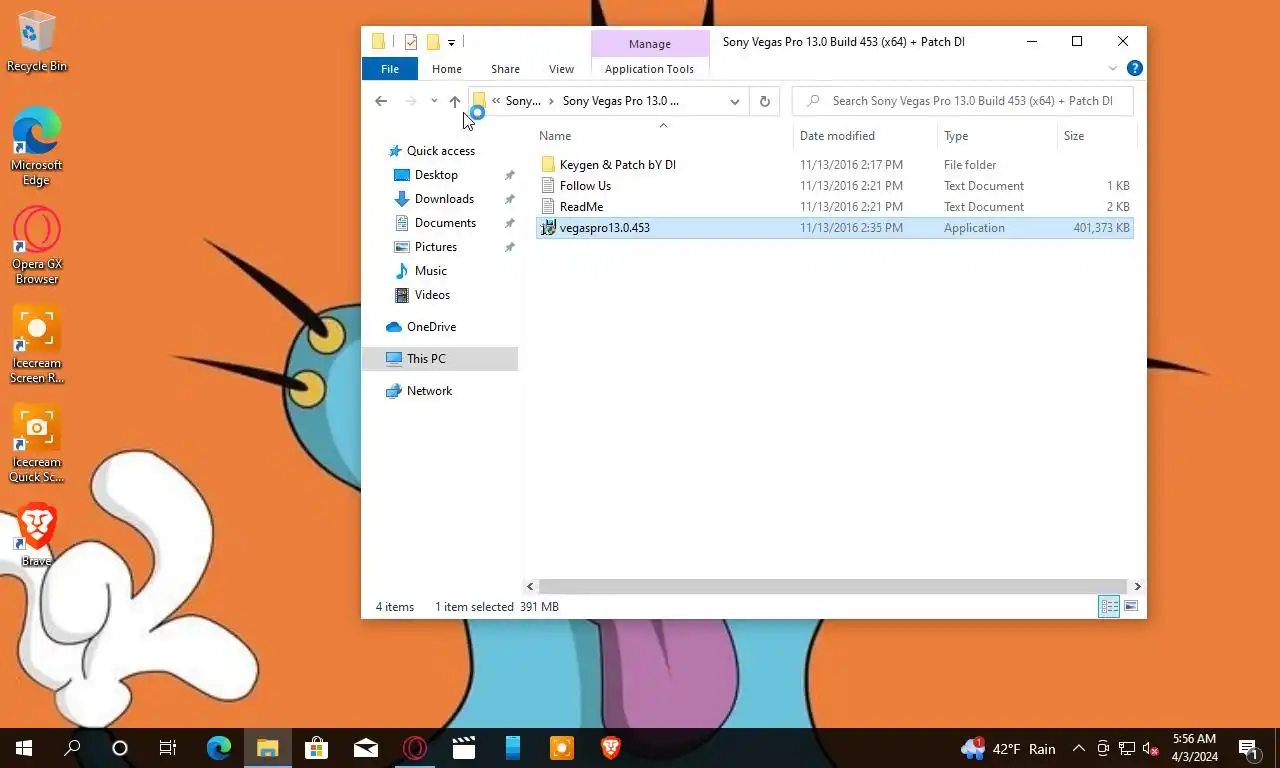Open Downloads in the navigation pane
This screenshot has width=1280, height=768.
tap(444, 199)
